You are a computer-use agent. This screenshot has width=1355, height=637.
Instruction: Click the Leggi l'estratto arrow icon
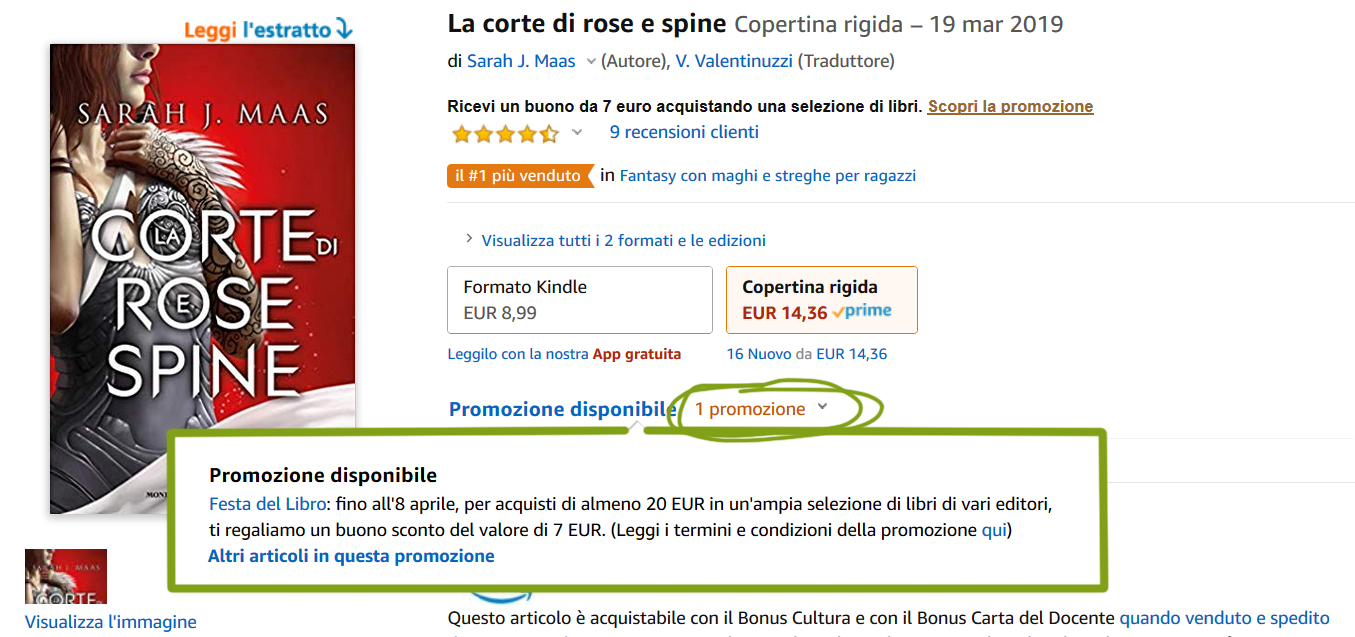point(344,29)
